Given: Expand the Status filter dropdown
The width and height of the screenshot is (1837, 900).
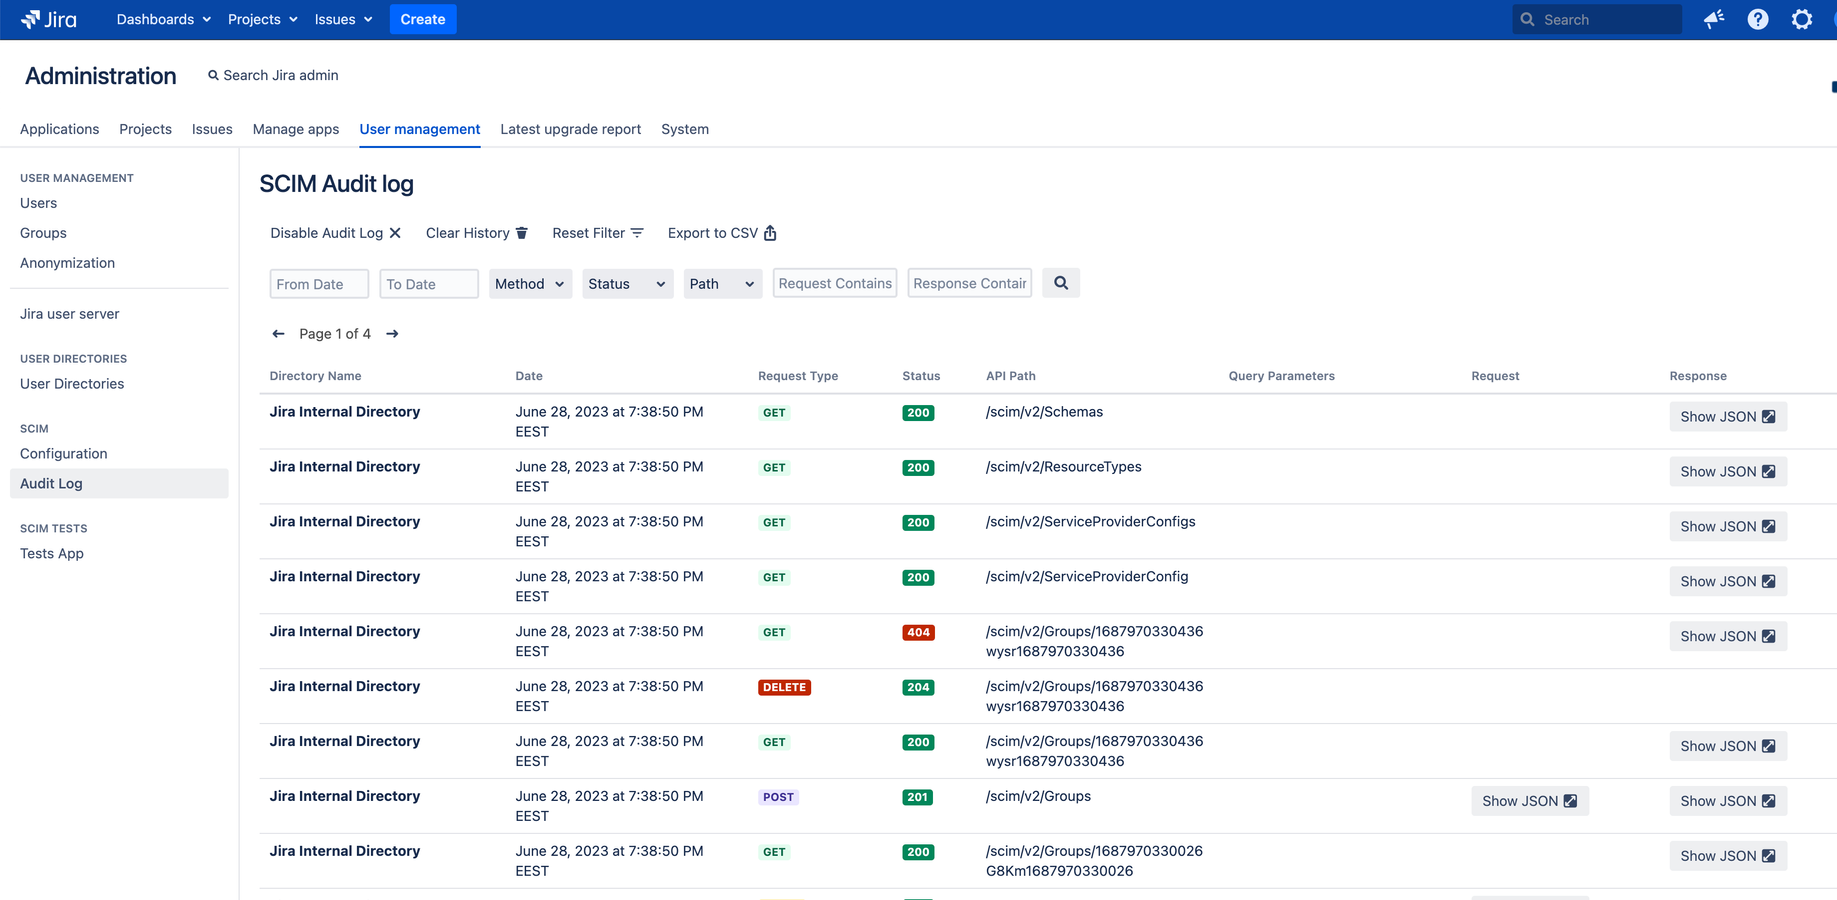Looking at the screenshot, I should 628,284.
